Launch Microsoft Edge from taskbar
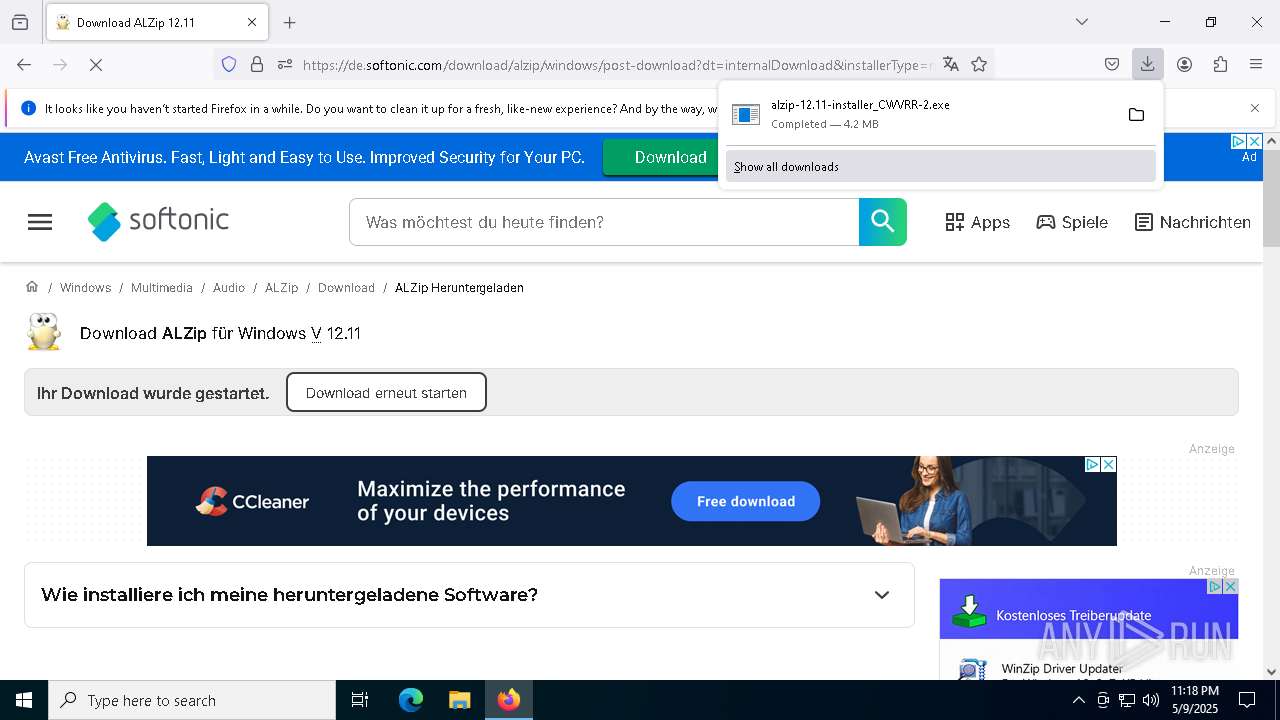Image resolution: width=1280 pixels, height=720 pixels. (x=411, y=700)
